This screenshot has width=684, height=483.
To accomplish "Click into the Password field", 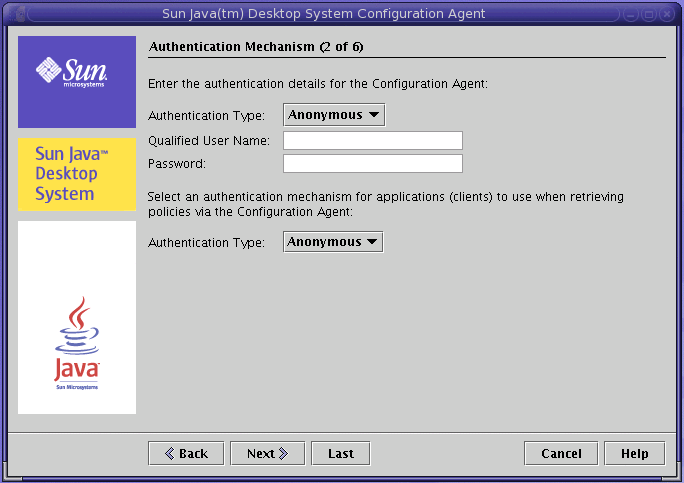I will coord(373,164).
